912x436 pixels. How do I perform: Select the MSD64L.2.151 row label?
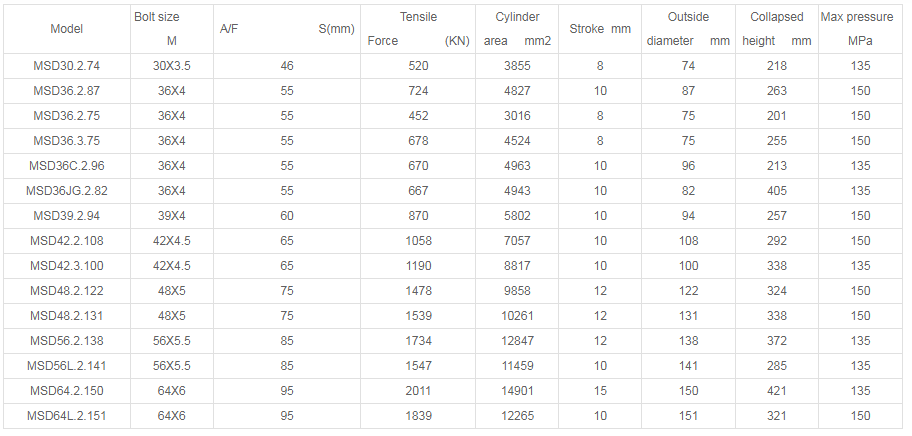[67, 415]
